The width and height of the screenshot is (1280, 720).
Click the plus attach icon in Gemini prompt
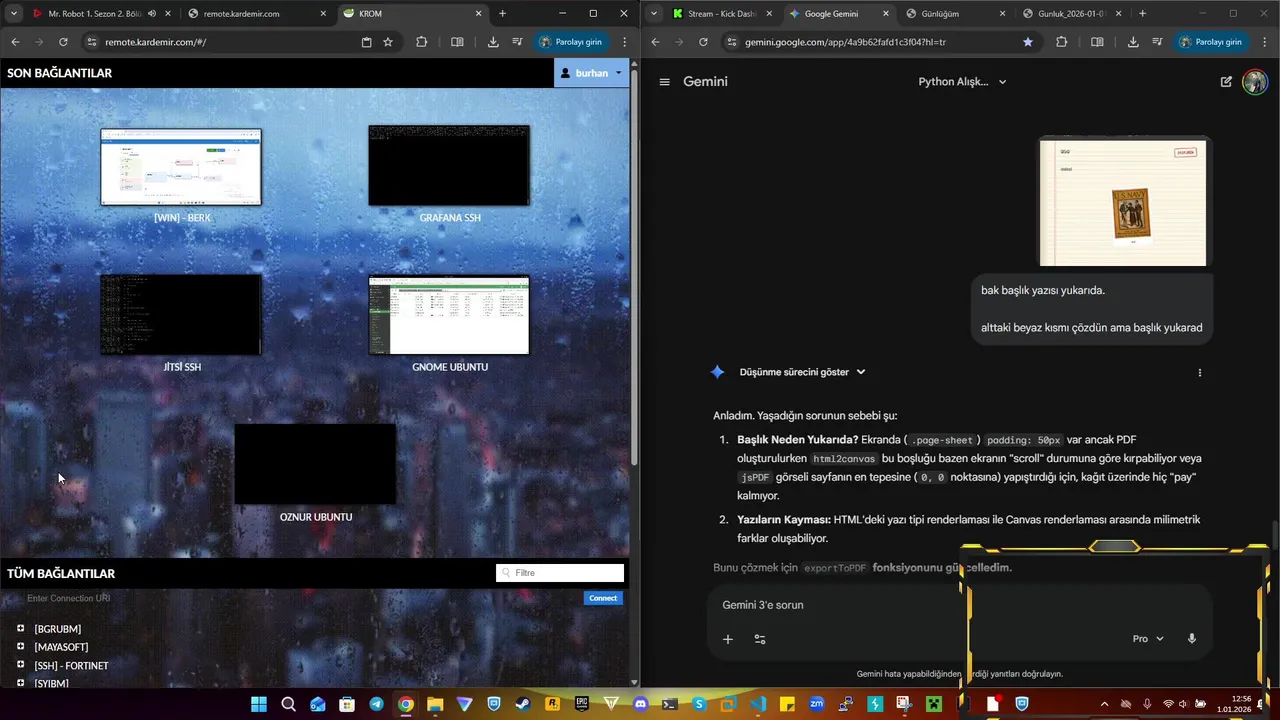[728, 639]
